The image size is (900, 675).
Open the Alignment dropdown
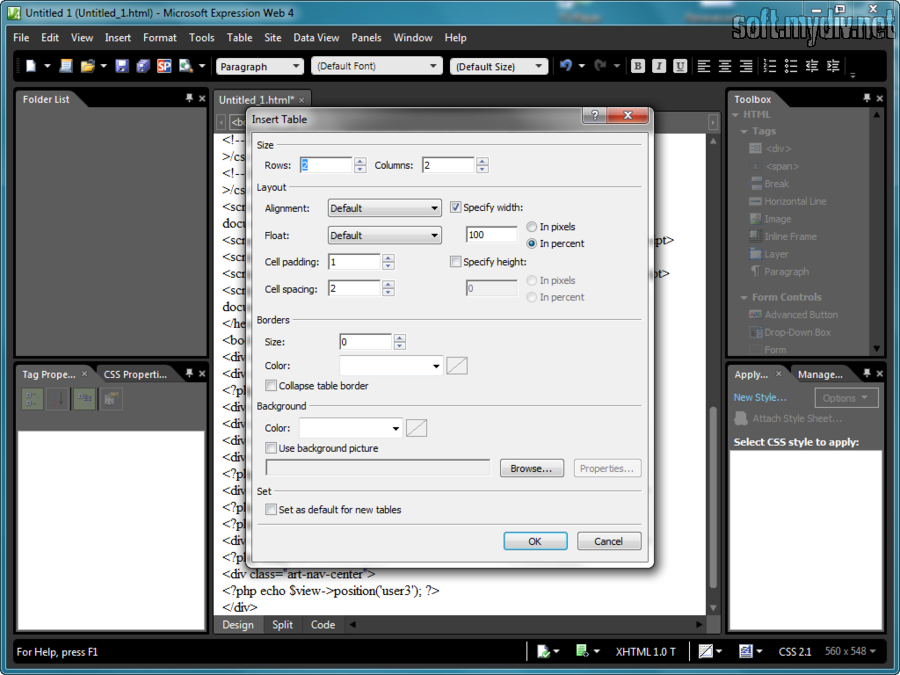[384, 208]
